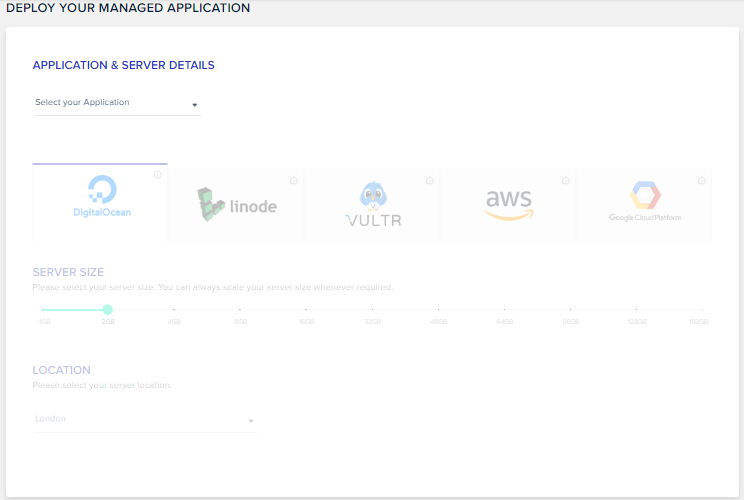744x500 pixels.
Task: Click the Select your Application dropdown arrow
Action: click(x=195, y=105)
